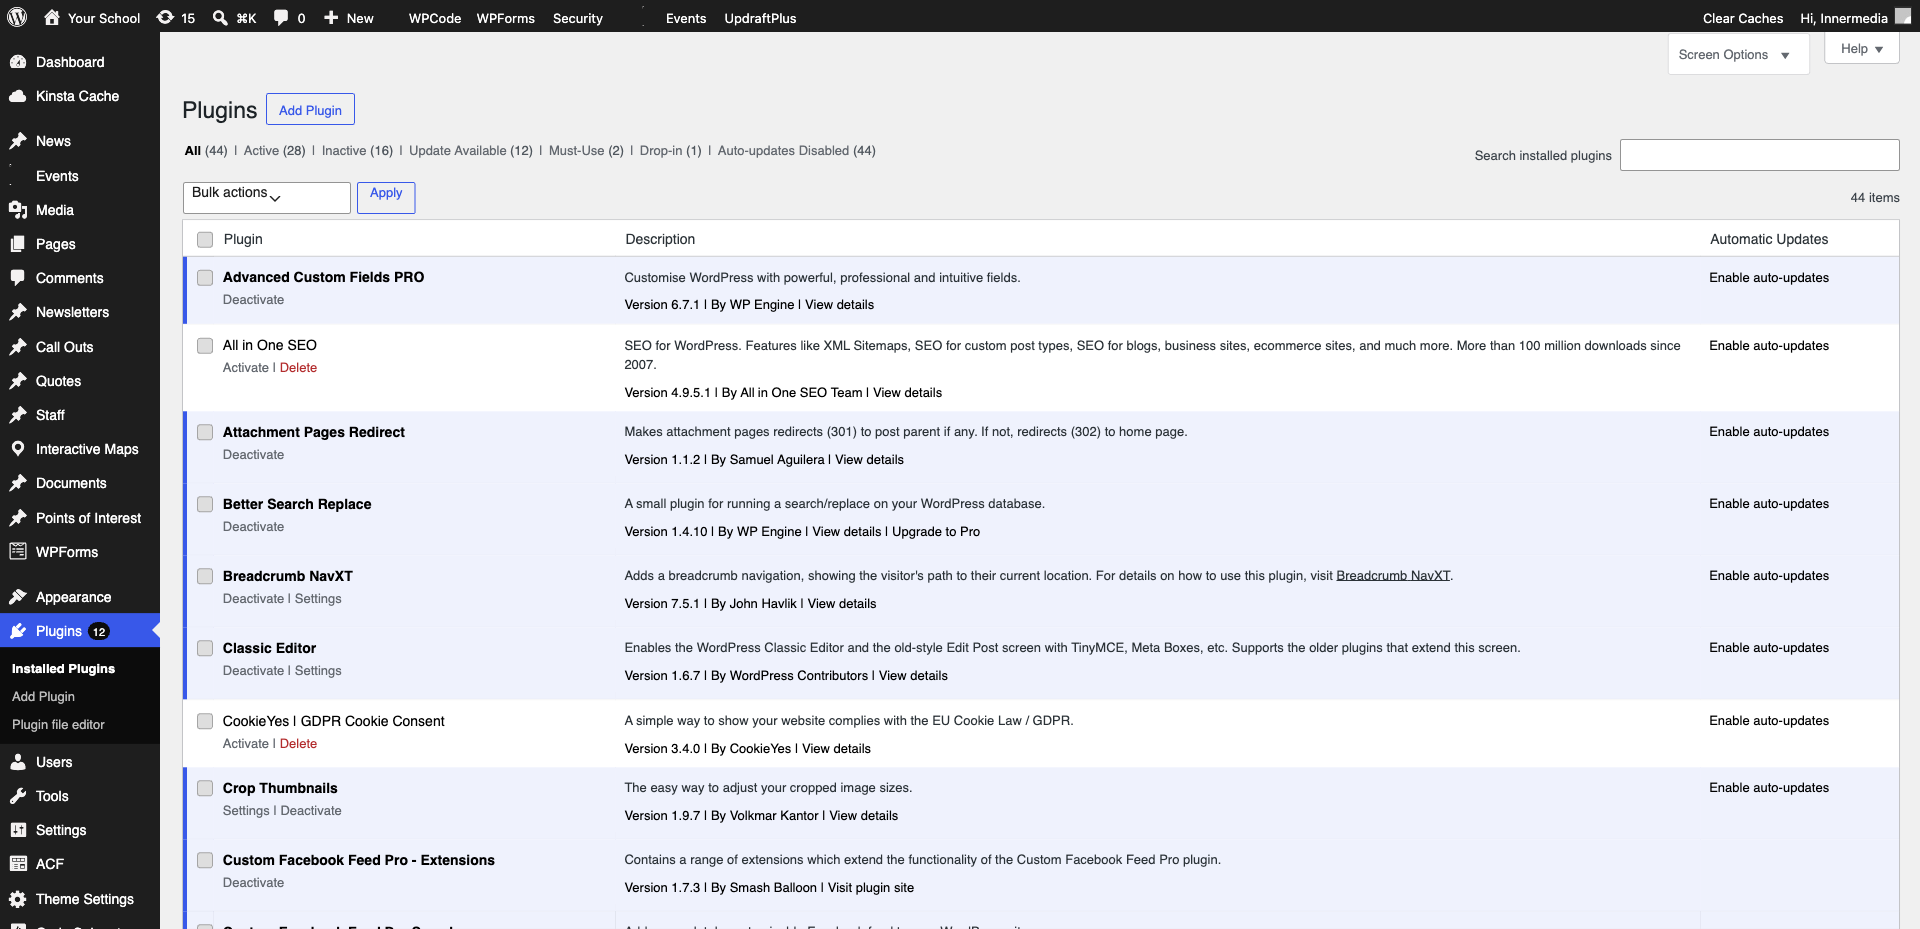
Task: Open Breadcrumb NavXT Settings link
Action: click(x=318, y=598)
